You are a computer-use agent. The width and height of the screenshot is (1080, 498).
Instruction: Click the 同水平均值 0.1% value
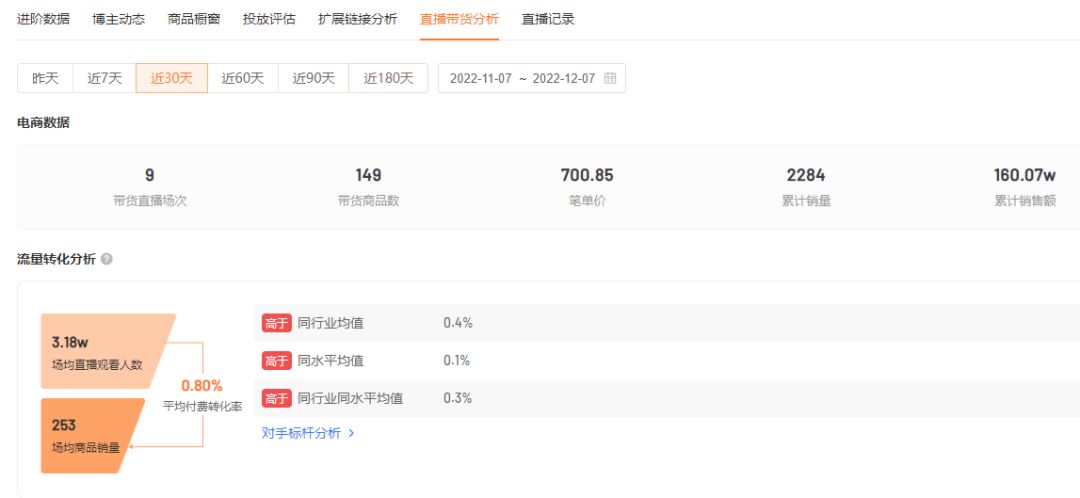pyautogui.click(x=457, y=360)
